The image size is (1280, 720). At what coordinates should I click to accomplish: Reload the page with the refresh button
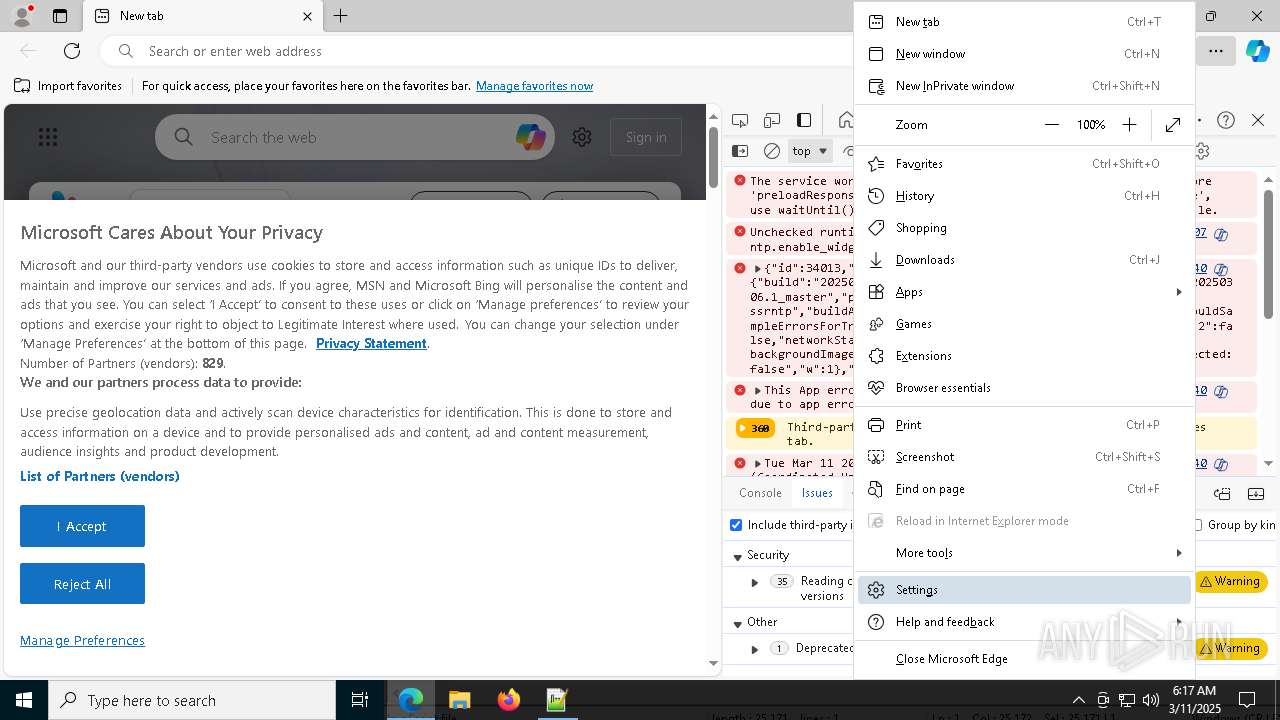click(x=72, y=51)
